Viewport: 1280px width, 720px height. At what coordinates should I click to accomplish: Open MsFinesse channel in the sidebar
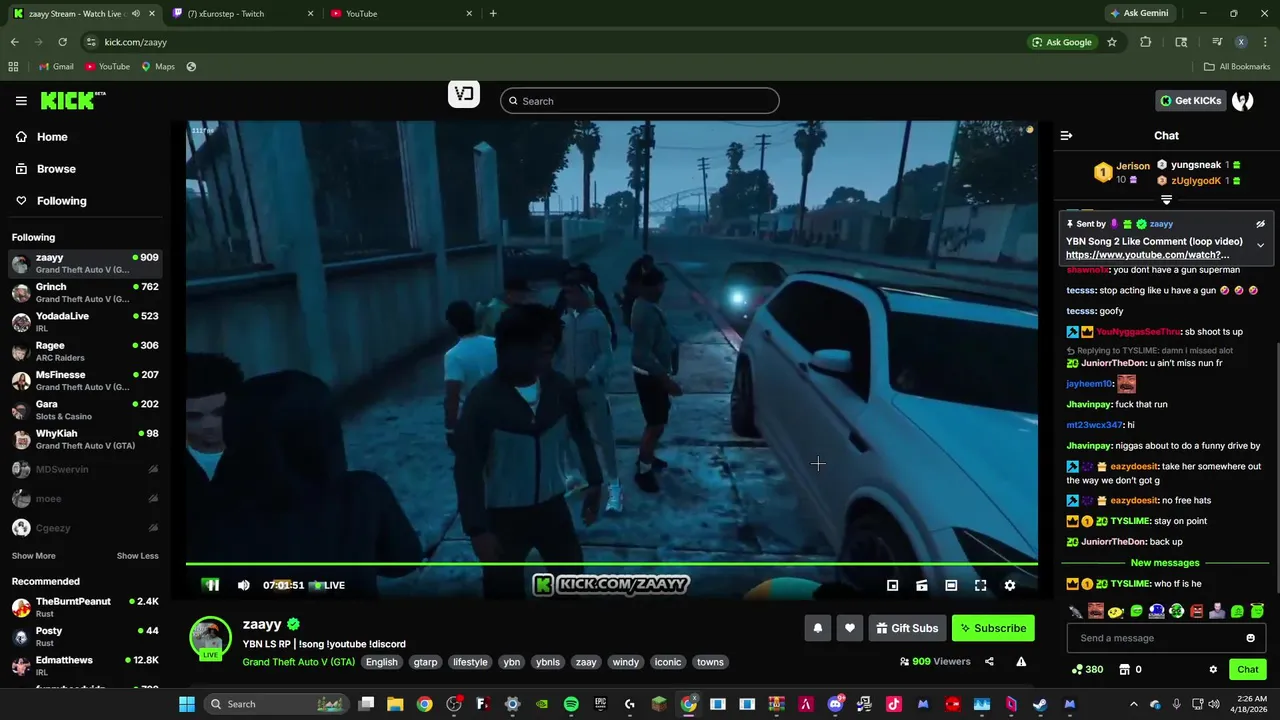85,381
